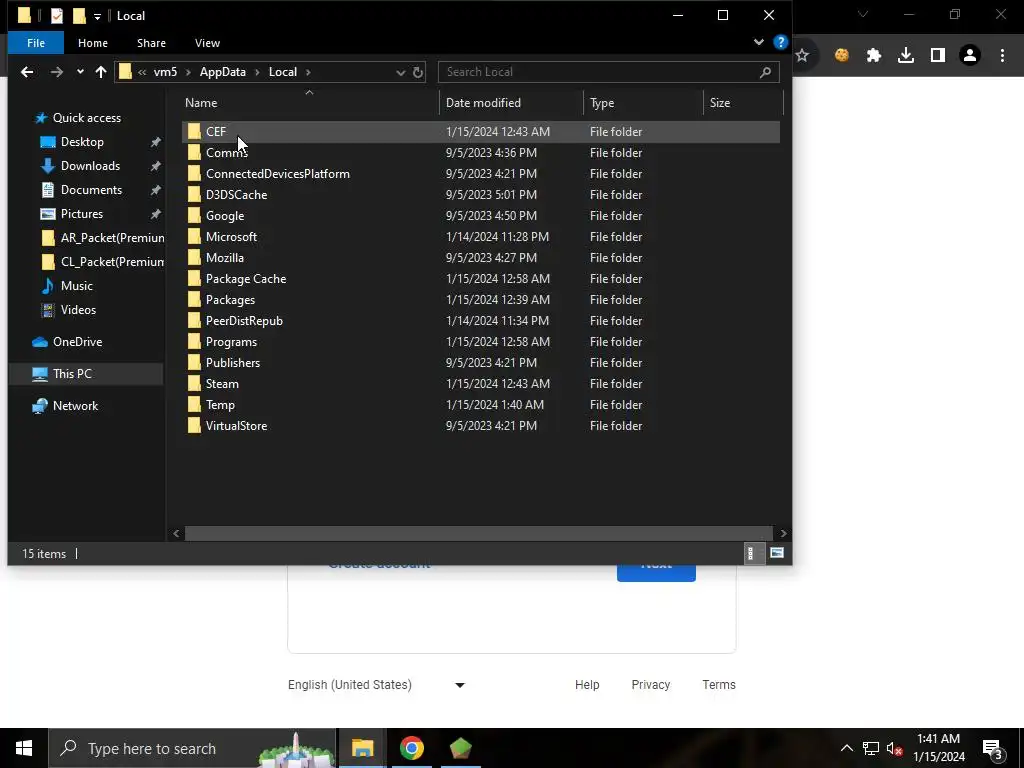
Task: Open Music in navigation pane
Action: point(76,286)
